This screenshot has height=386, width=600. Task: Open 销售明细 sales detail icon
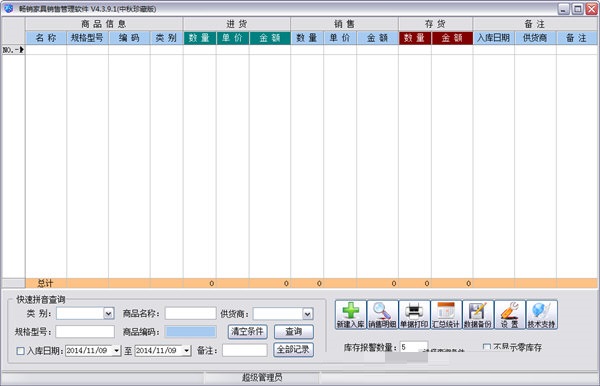(x=382, y=315)
